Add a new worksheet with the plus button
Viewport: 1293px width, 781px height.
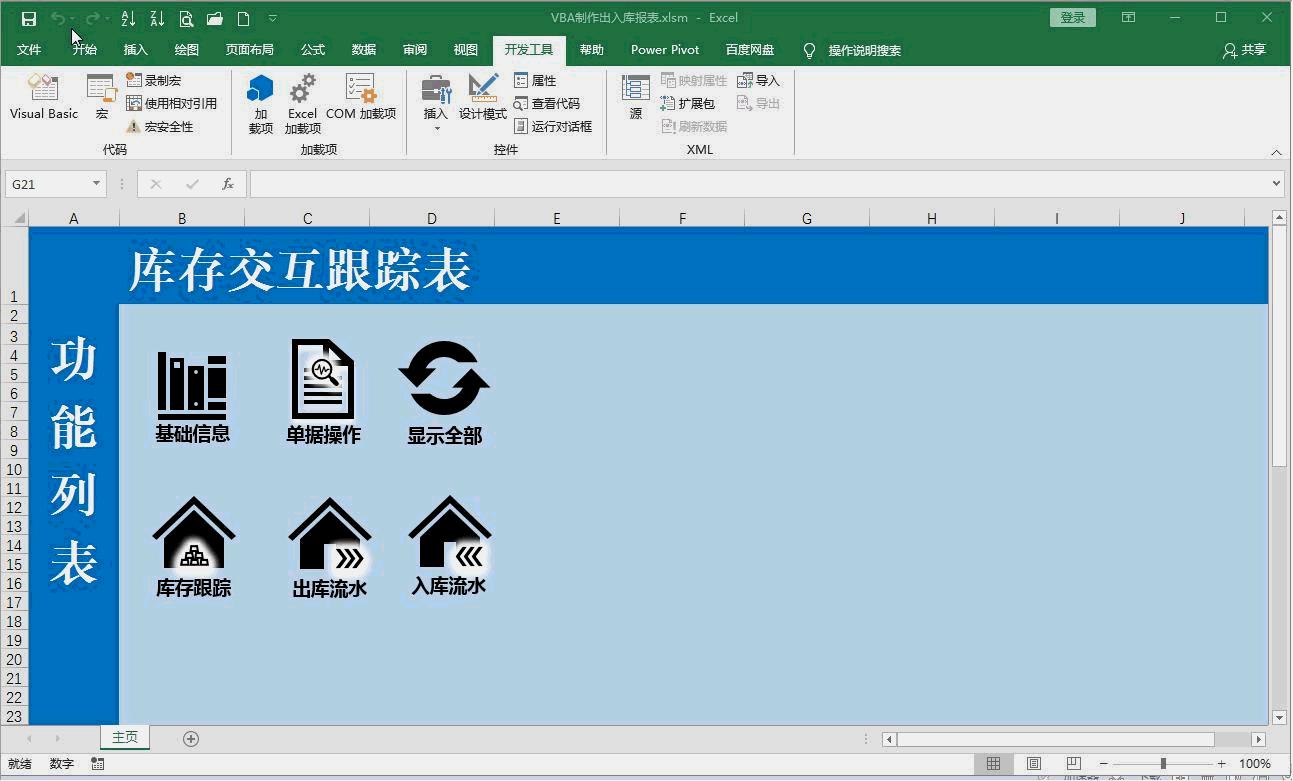(x=190, y=738)
